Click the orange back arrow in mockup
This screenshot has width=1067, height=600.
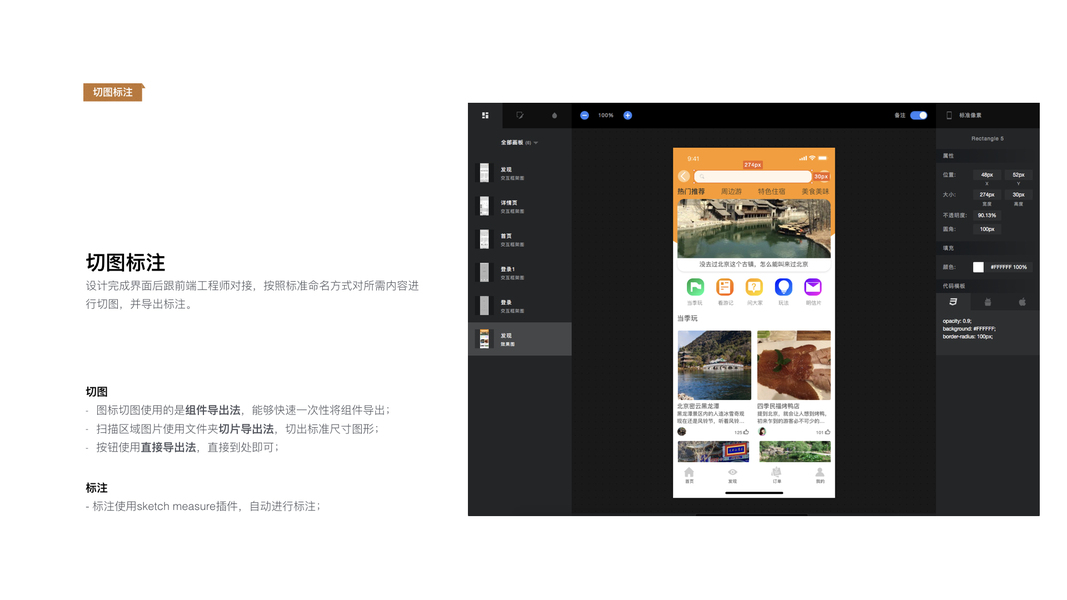tap(684, 176)
